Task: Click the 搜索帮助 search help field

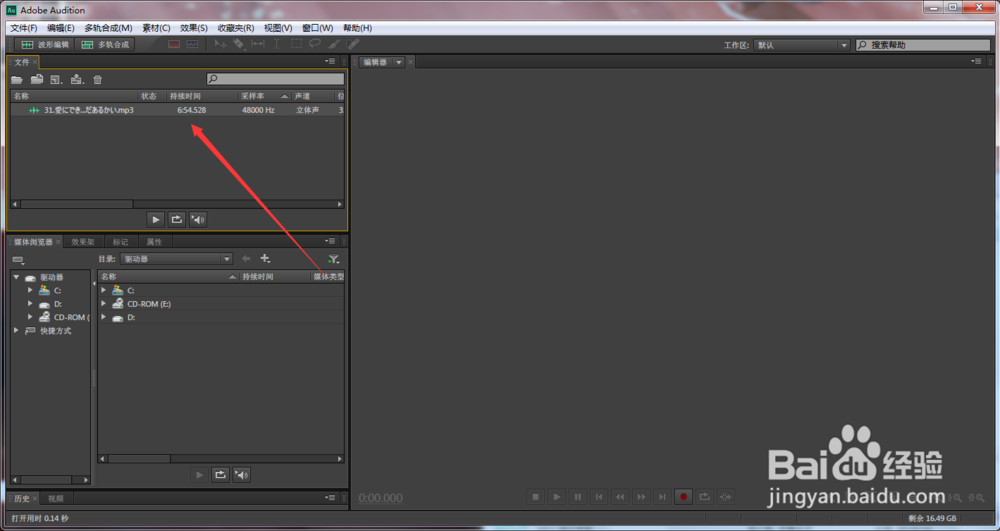Action: pos(923,45)
